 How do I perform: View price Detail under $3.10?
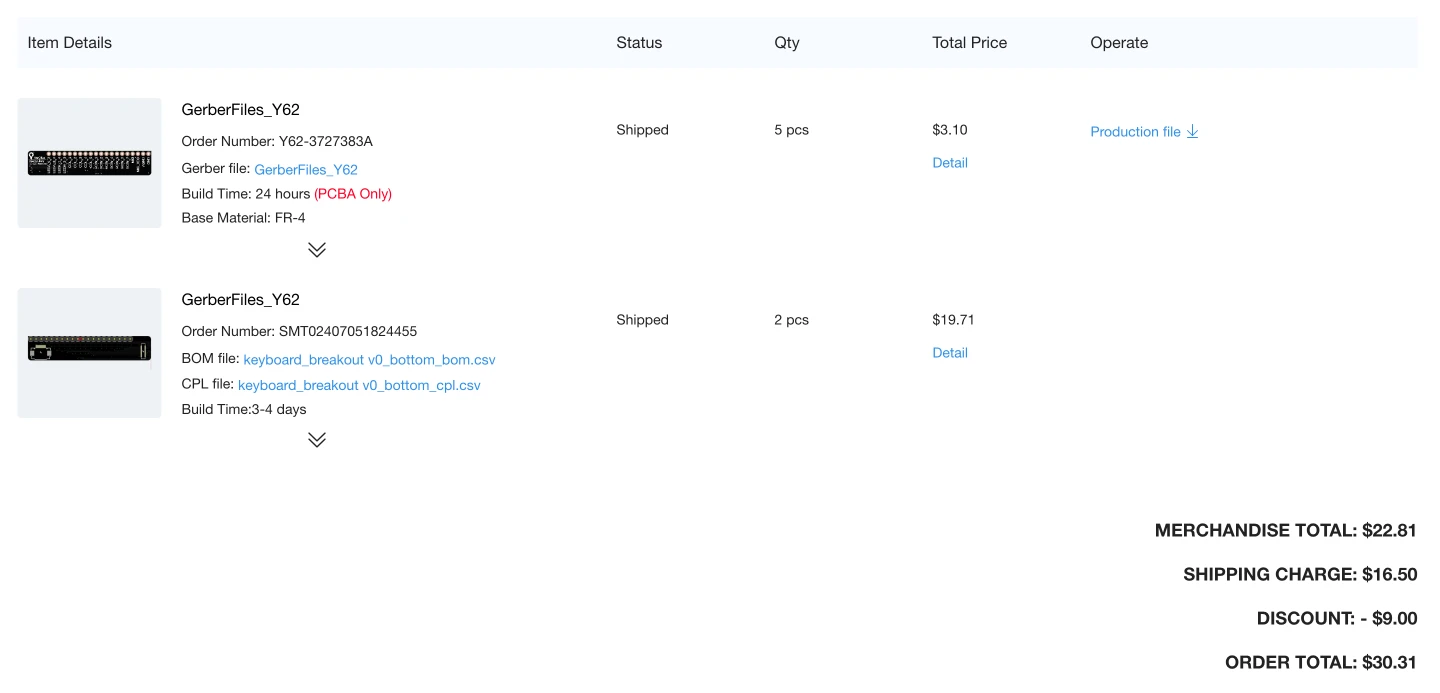pyautogui.click(x=950, y=163)
